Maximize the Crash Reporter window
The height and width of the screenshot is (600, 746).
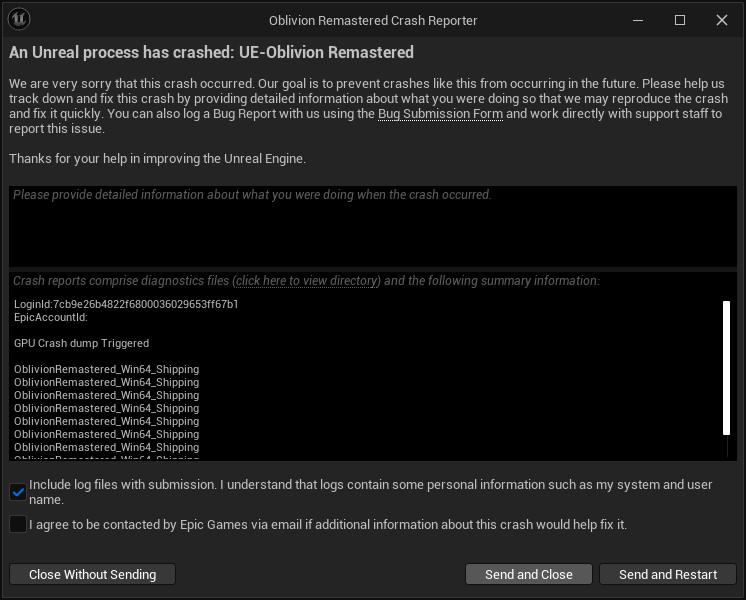(x=680, y=20)
